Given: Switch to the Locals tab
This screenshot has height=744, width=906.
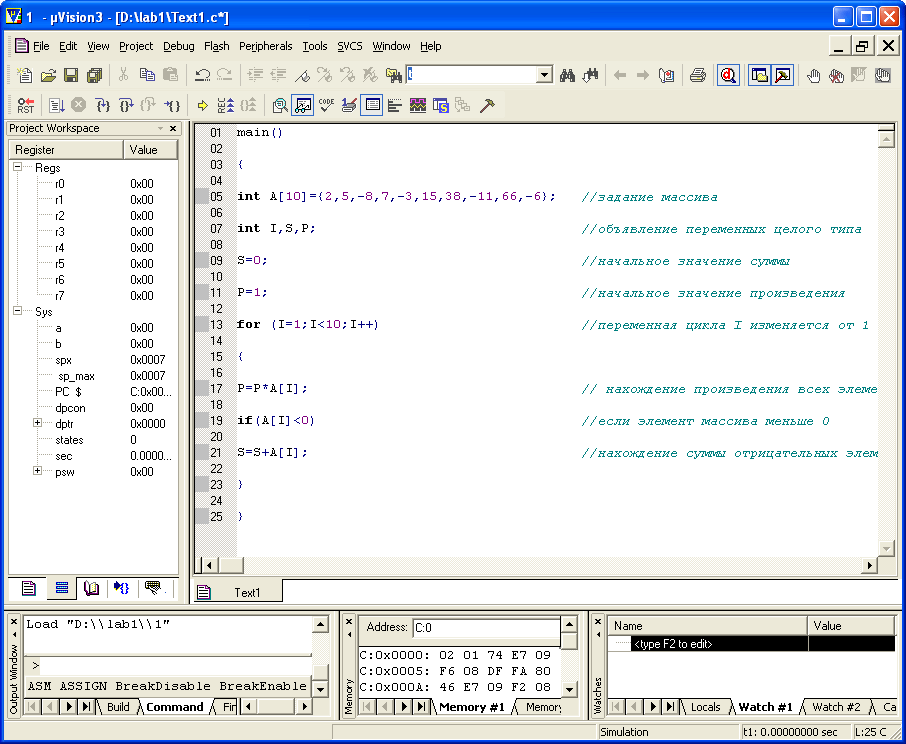Looking at the screenshot, I should coord(706,707).
